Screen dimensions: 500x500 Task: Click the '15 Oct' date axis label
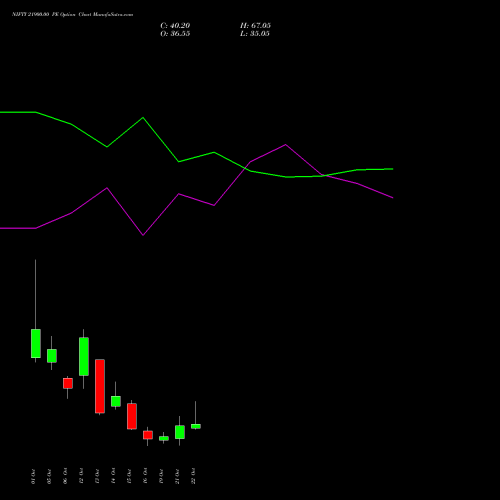click(x=129, y=476)
